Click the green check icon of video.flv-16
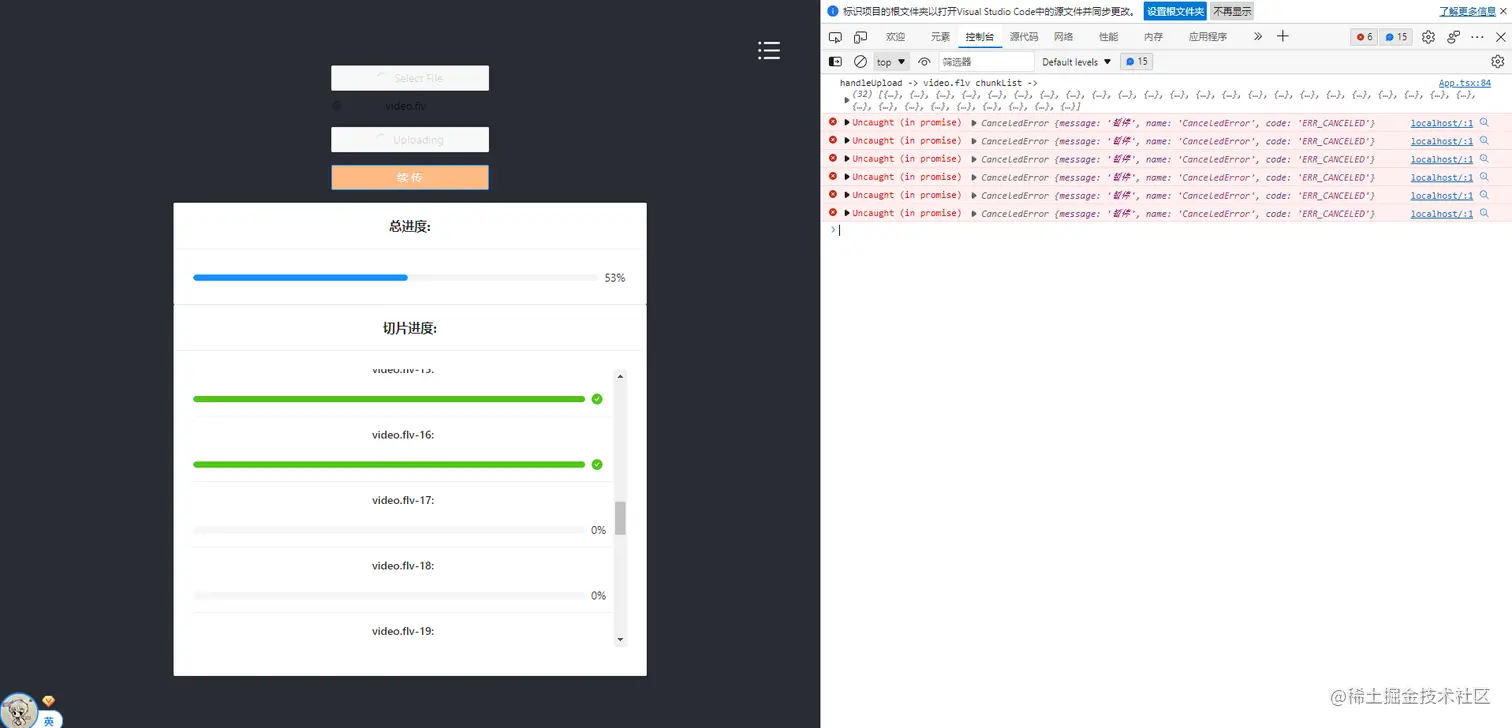This screenshot has height=728, width=1512. coord(597,464)
